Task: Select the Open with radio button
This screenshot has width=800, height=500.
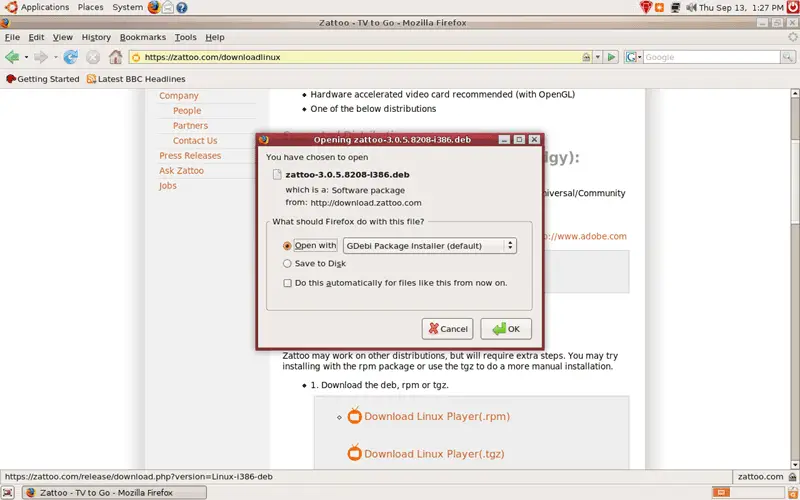Action: click(x=287, y=246)
